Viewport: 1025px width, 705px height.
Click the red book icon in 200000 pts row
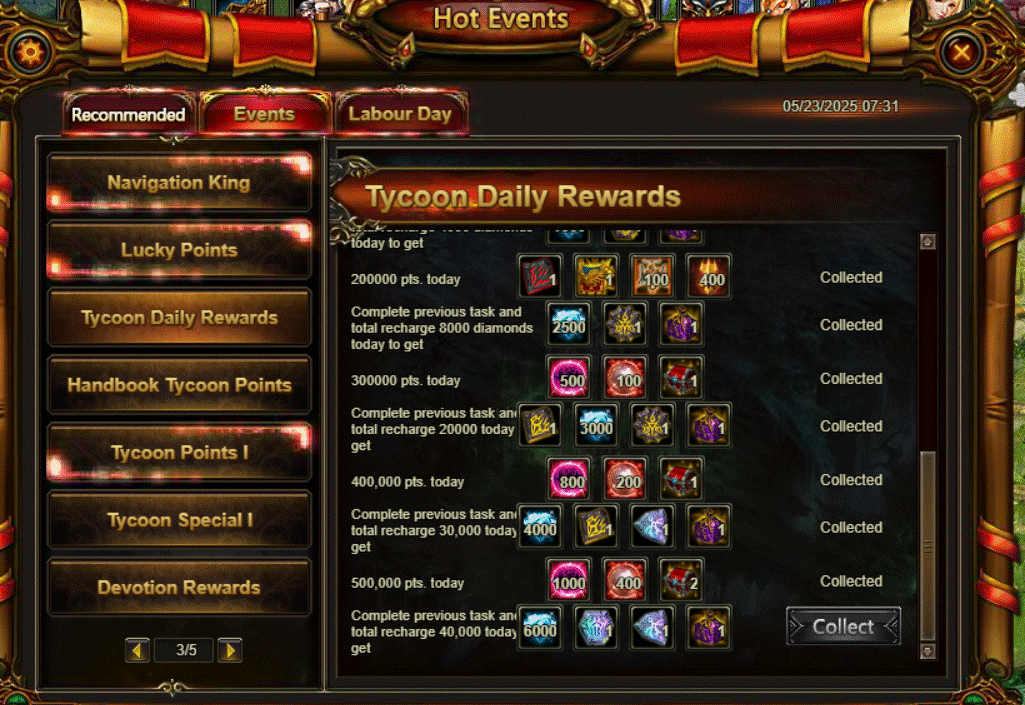tap(540, 276)
